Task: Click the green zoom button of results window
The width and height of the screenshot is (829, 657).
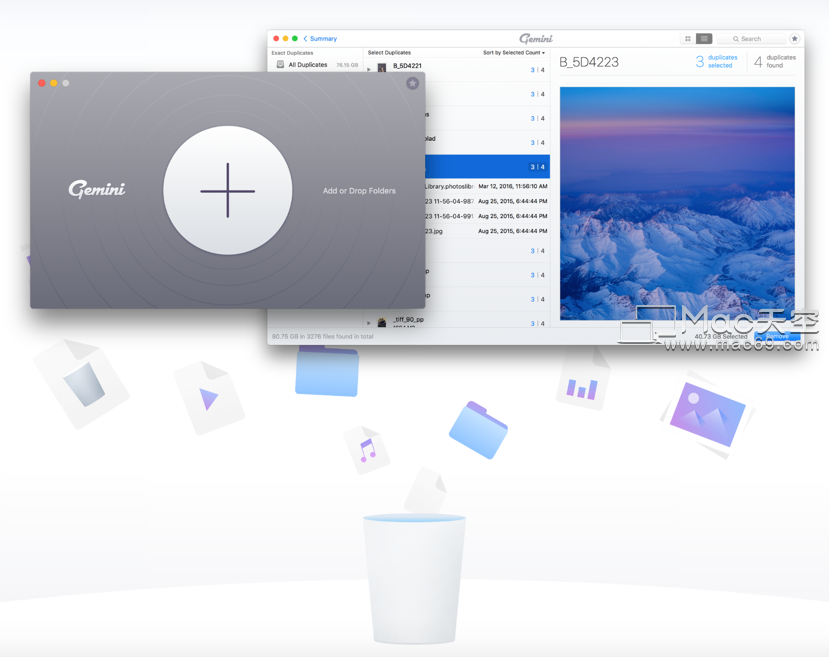Action: (295, 39)
